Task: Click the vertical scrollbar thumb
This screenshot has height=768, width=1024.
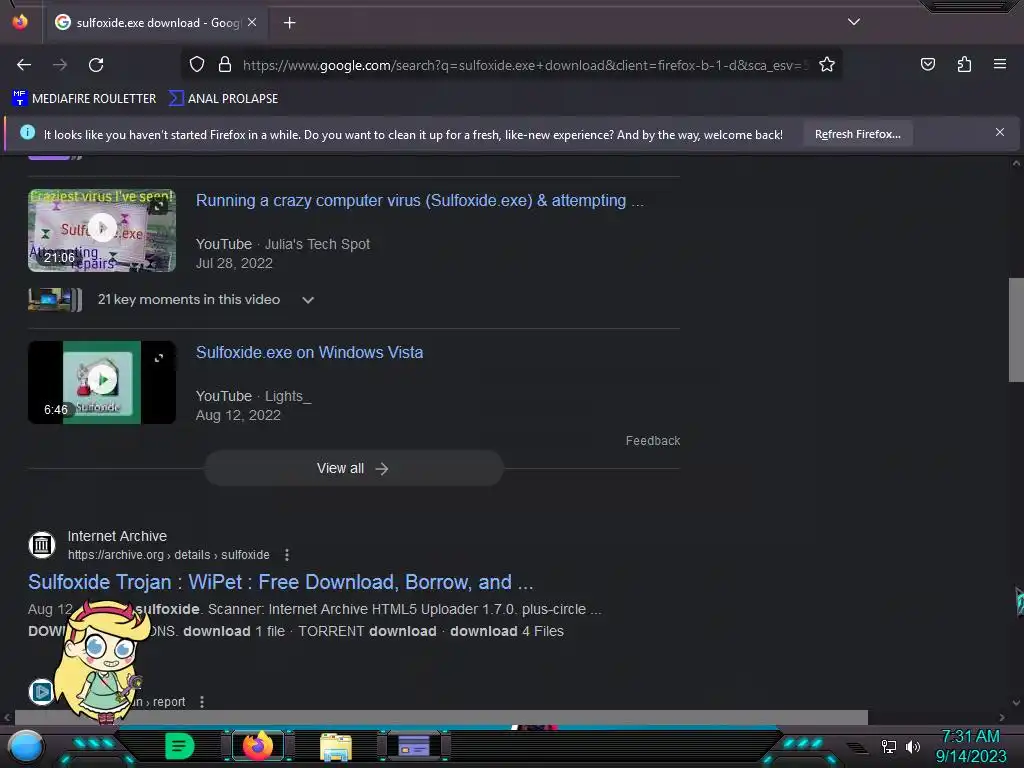Action: pos(1016,329)
